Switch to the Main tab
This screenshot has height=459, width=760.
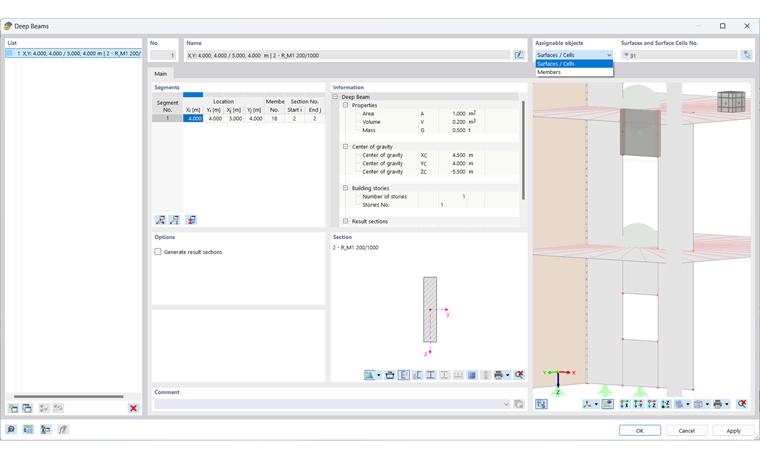coord(160,74)
